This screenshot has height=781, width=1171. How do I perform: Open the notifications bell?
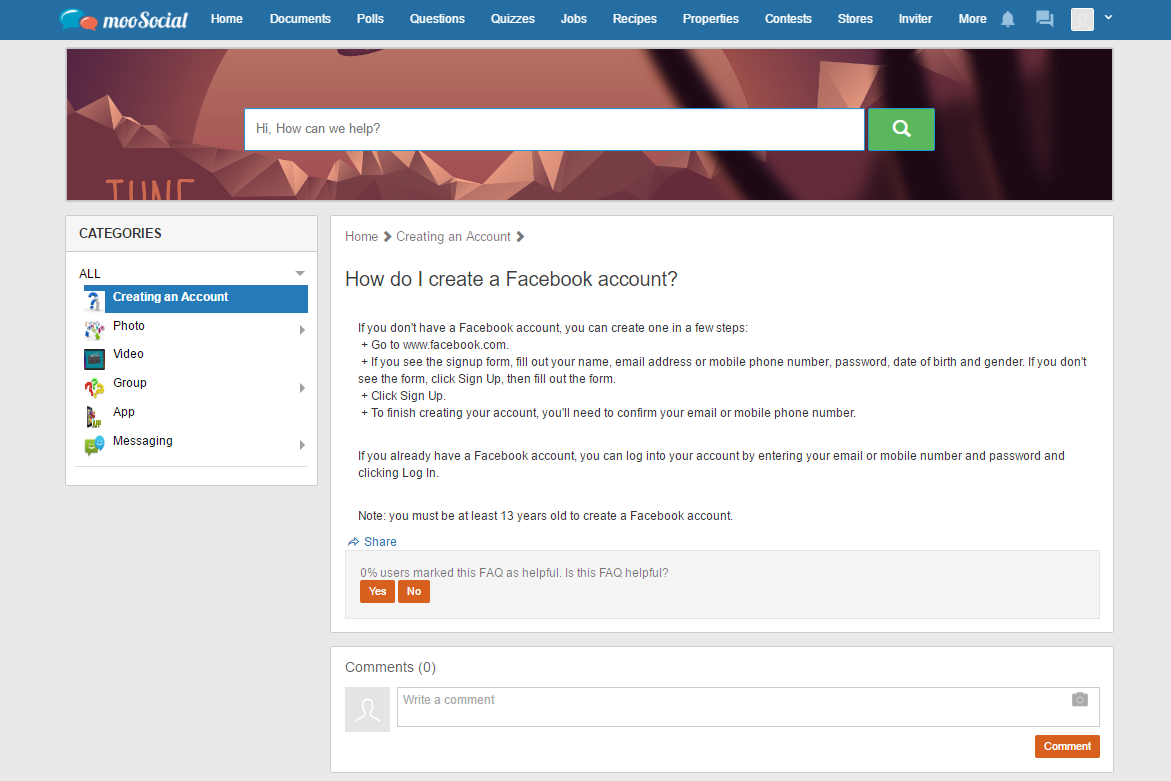click(x=1007, y=19)
